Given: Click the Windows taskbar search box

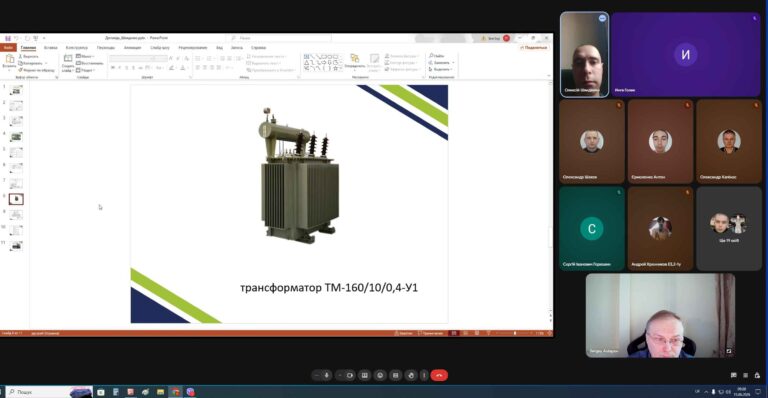Looking at the screenshot, I should (x=49, y=392).
